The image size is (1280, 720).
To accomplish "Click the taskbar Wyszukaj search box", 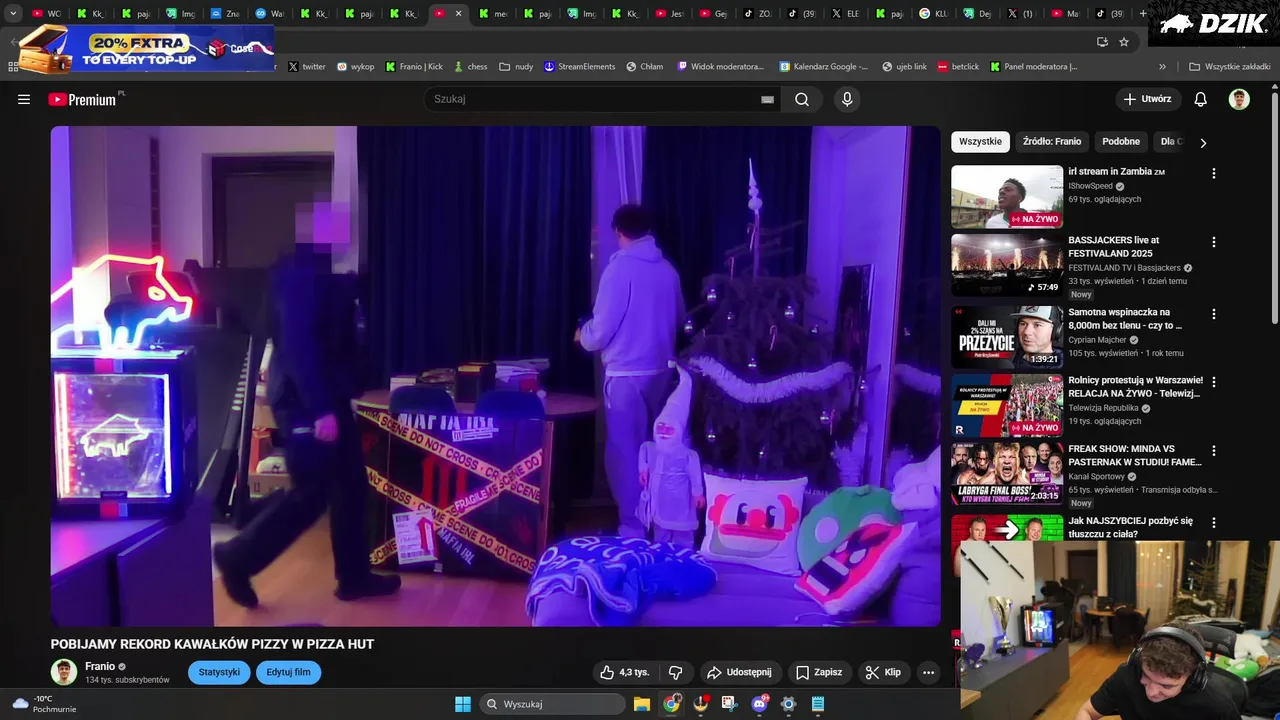I will coord(553,704).
